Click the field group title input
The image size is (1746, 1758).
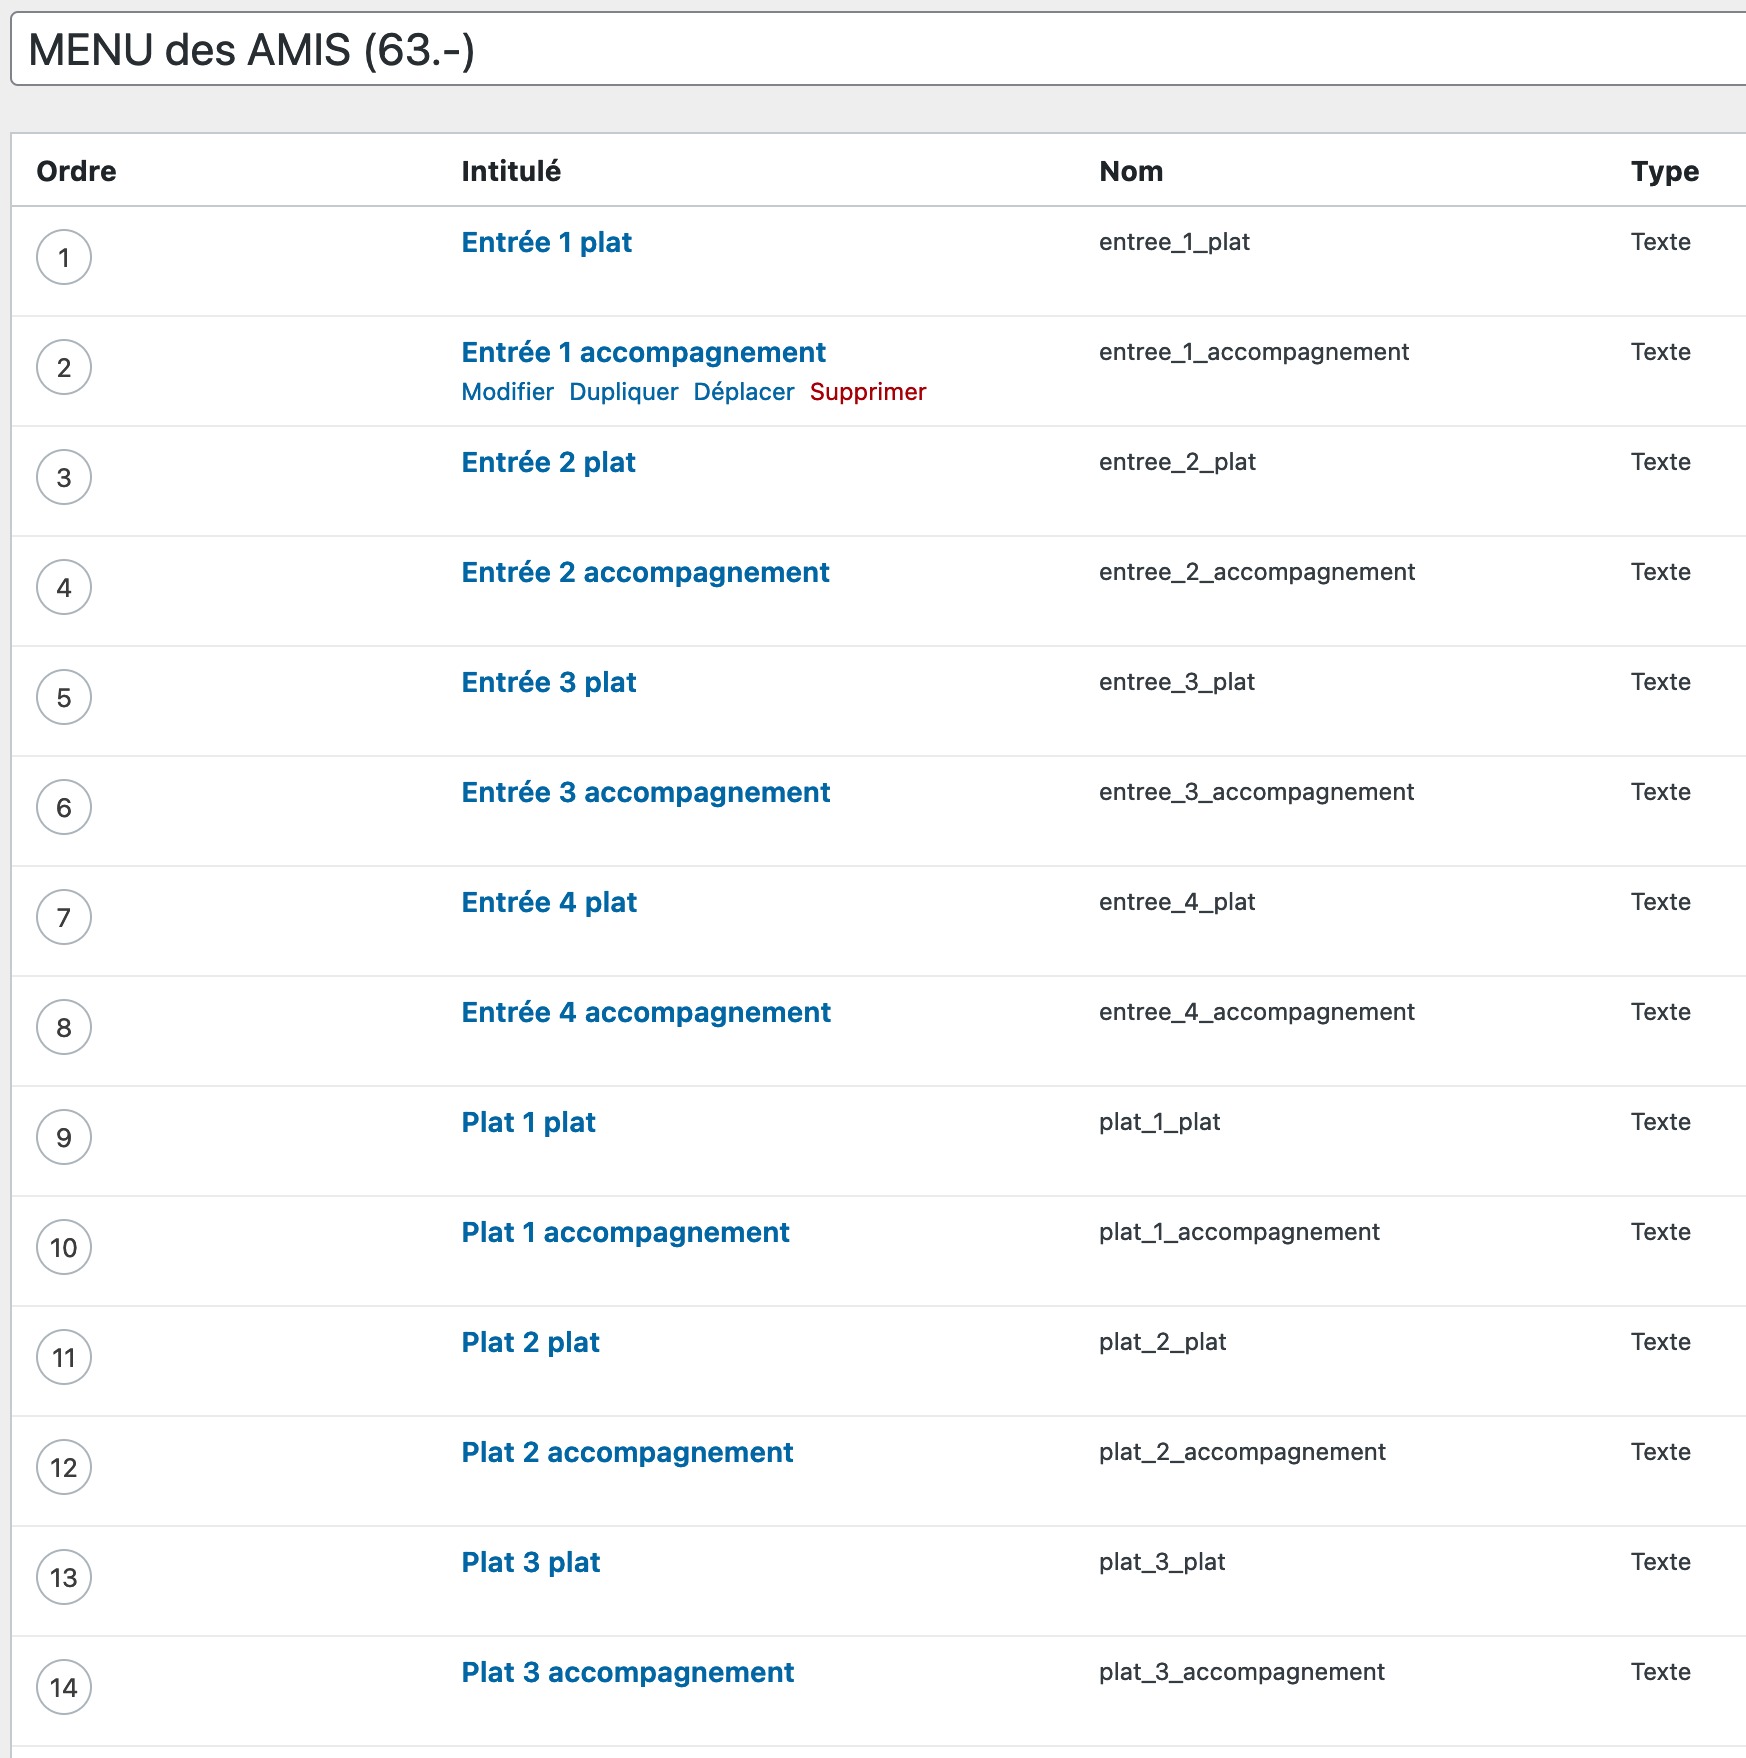(870, 50)
